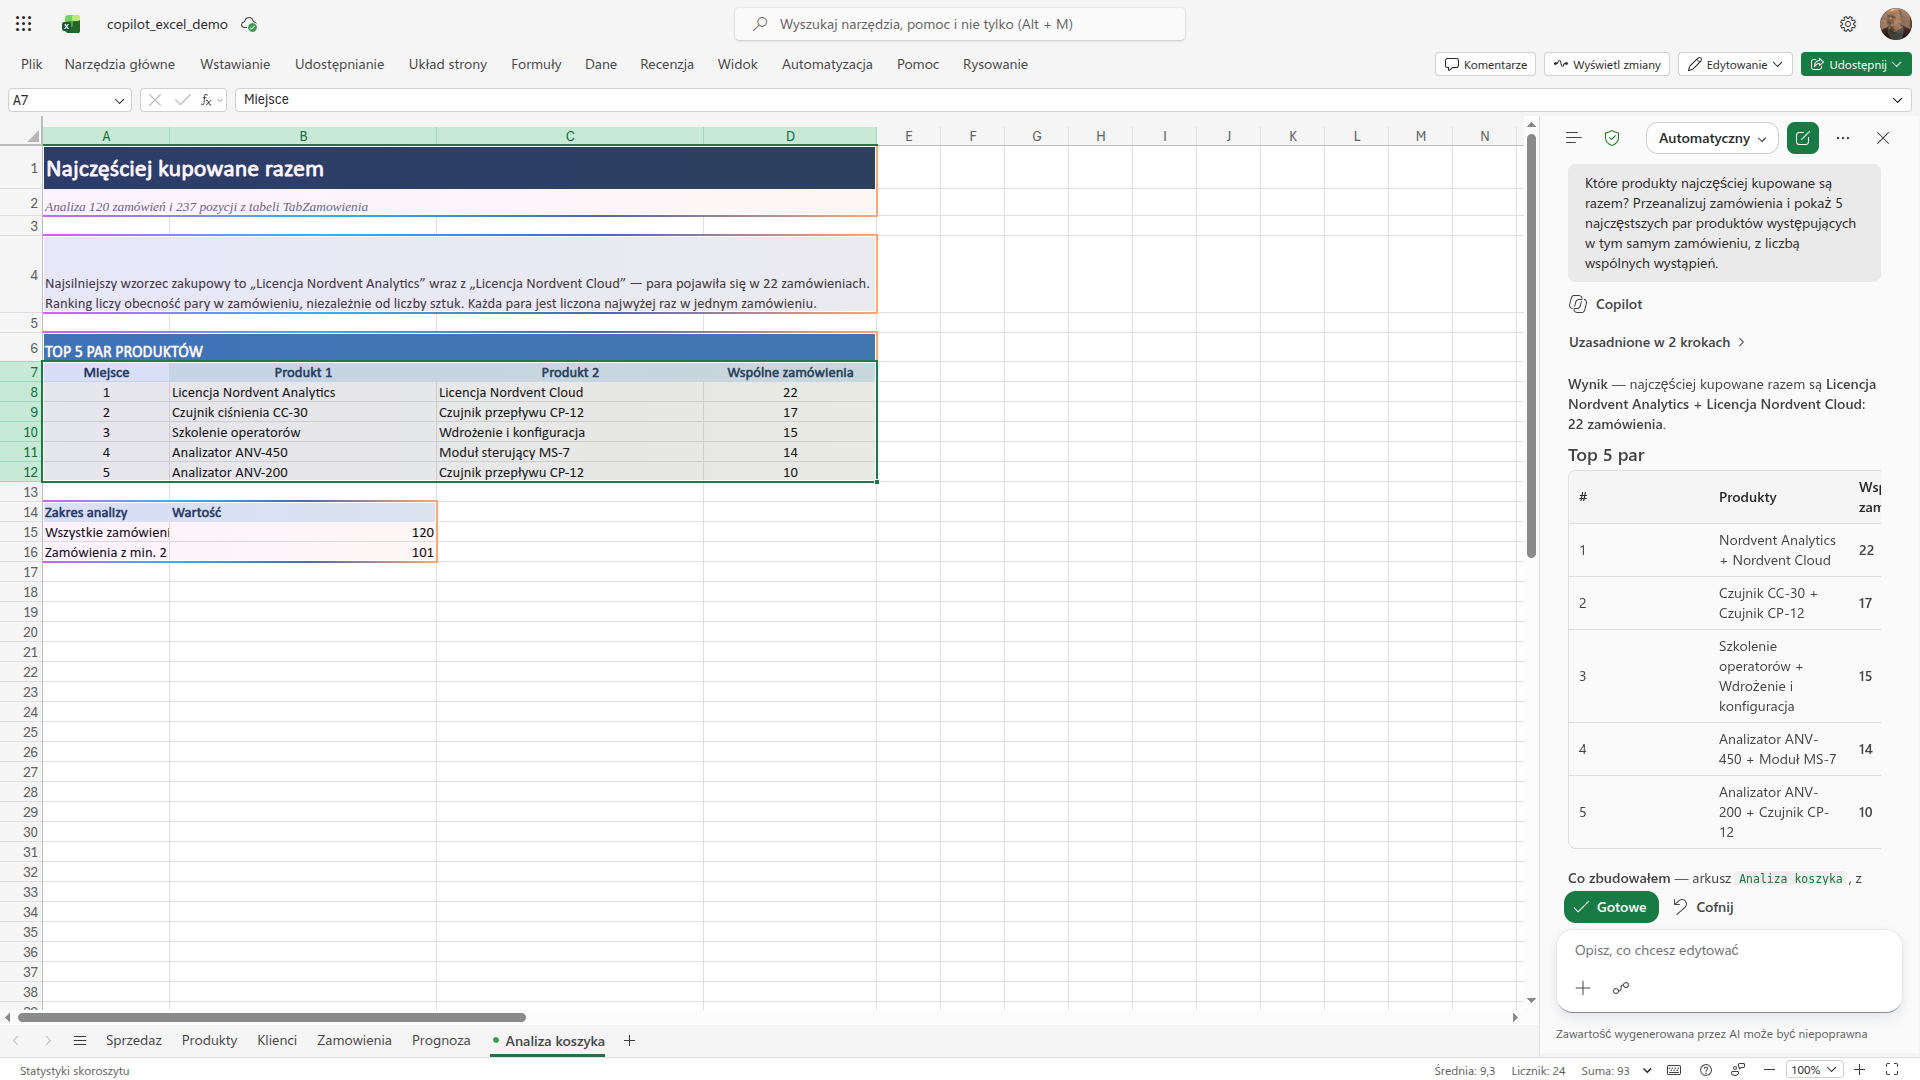1920x1080 pixels.
Task: Zoom in with the plus icon
Action: point(1859,1070)
